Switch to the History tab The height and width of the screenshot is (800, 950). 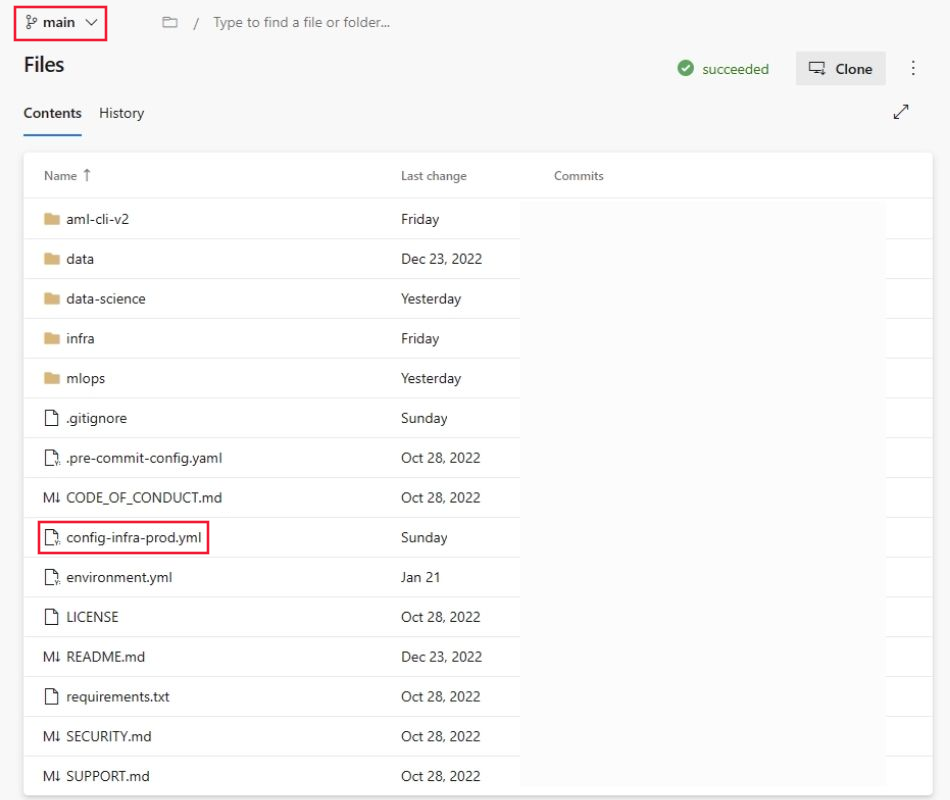coord(120,113)
